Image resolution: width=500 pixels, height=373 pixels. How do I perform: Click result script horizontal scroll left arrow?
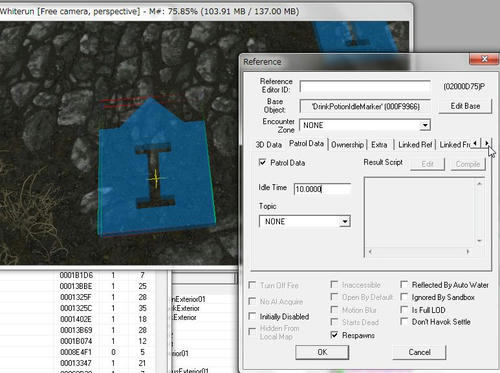point(370,252)
